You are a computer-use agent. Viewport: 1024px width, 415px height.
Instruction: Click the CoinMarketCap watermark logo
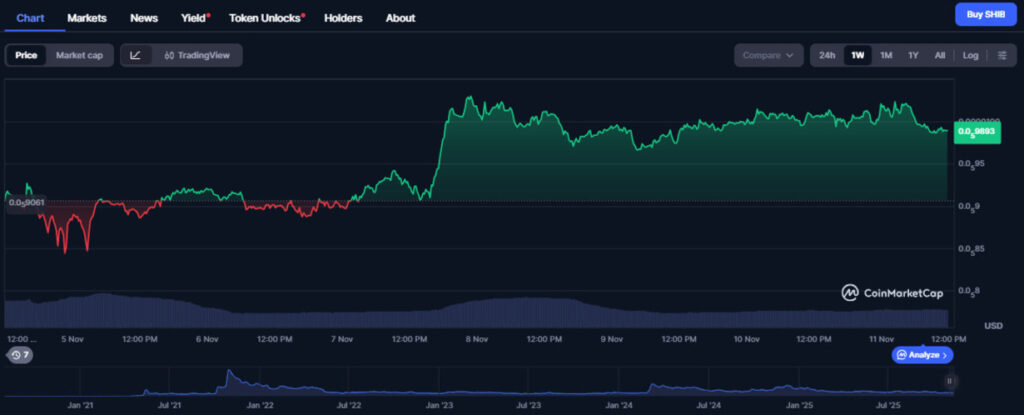point(892,293)
